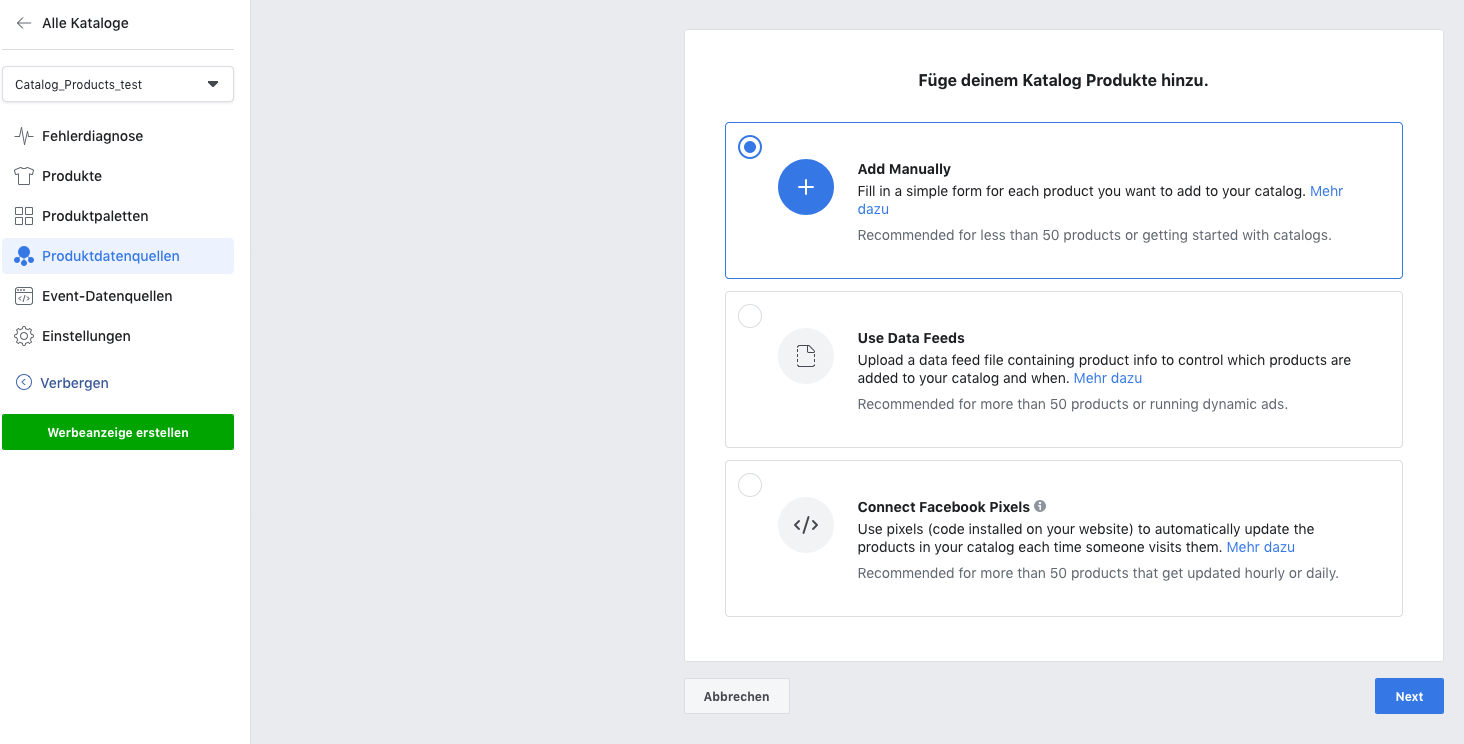Click the blue Next button
The width and height of the screenshot is (1464, 744).
(1408, 697)
